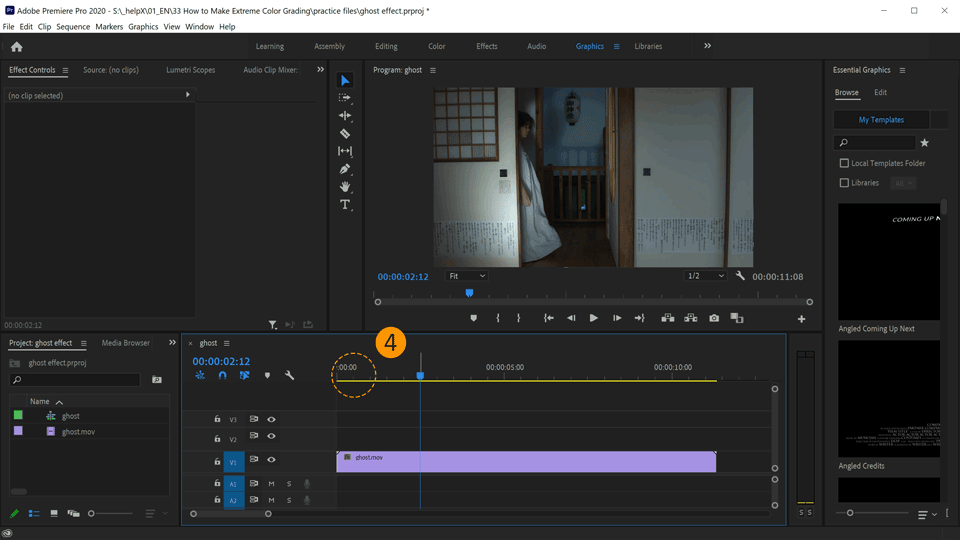Toggle V1 track output eye icon
Viewport: 960px width, 540px height.
tap(271, 460)
